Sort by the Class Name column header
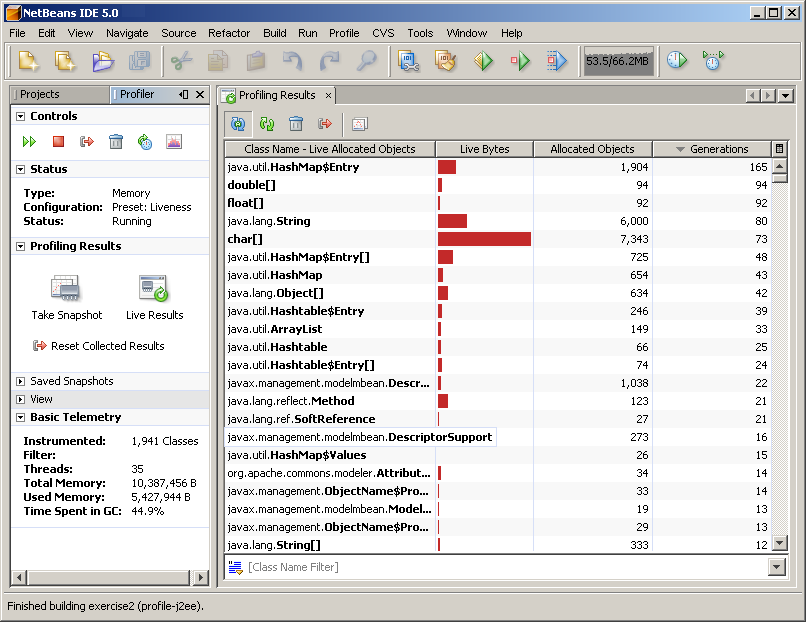 click(330, 149)
